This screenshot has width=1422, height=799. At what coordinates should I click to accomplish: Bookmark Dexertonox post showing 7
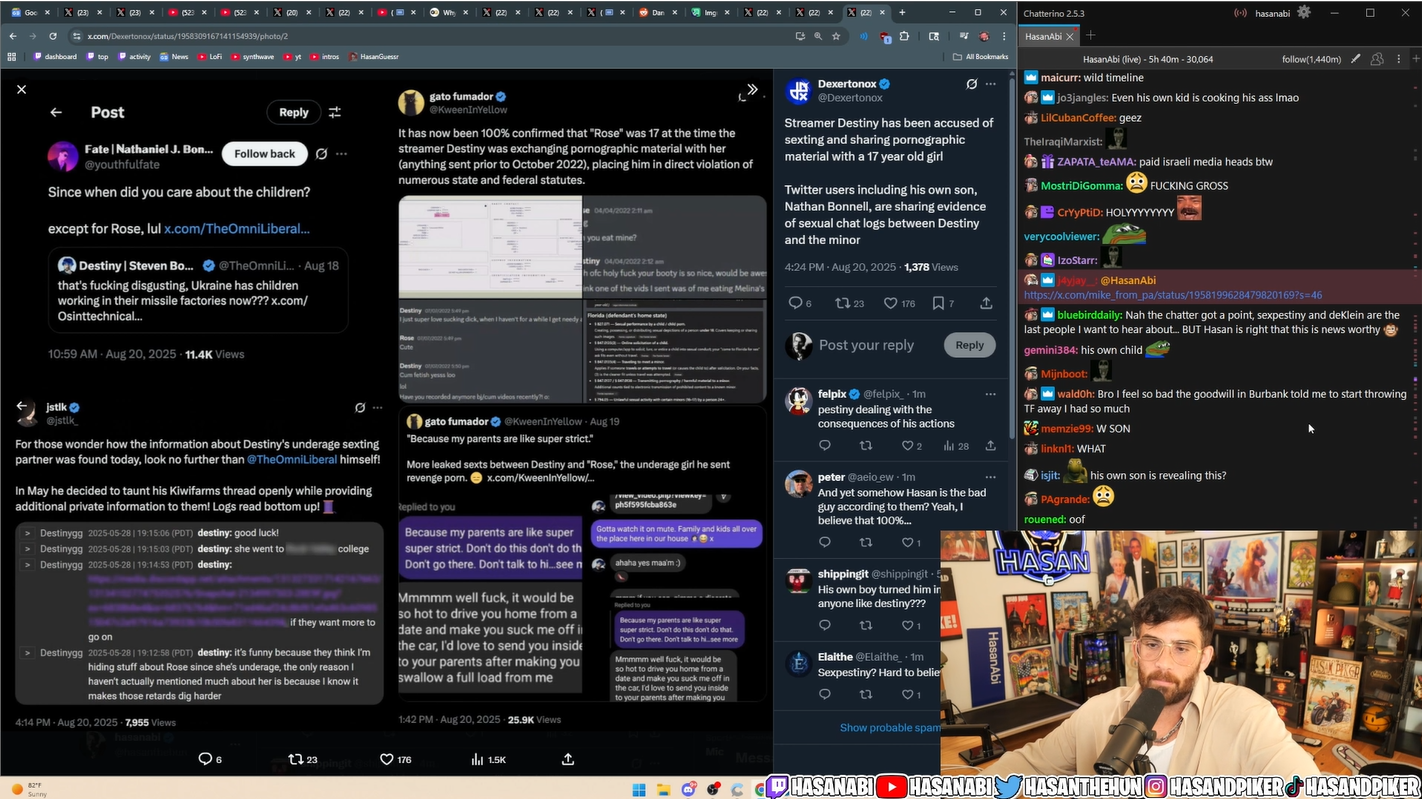tap(938, 303)
